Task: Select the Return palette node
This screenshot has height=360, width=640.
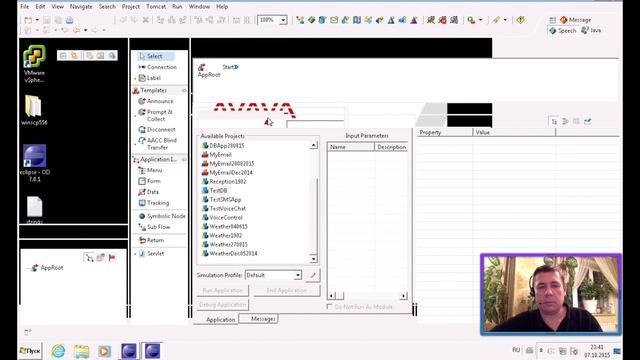Action: [151, 240]
